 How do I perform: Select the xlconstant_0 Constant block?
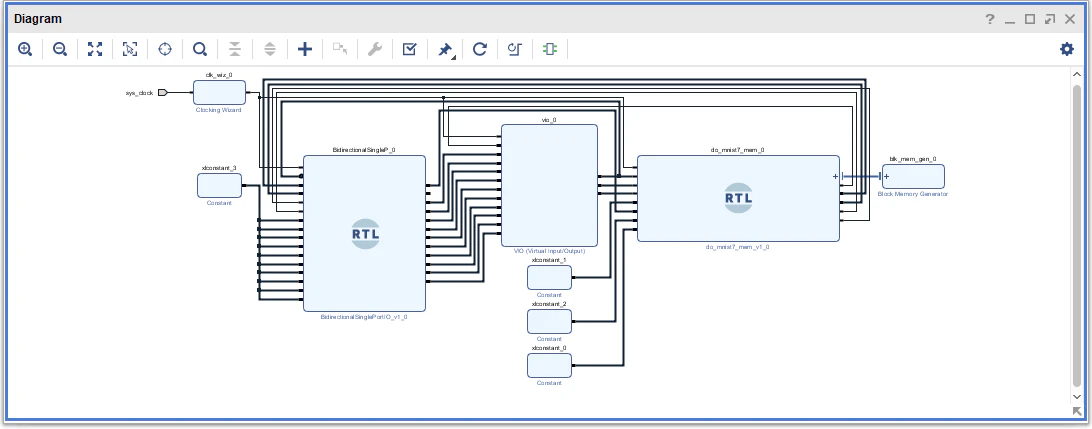549,365
